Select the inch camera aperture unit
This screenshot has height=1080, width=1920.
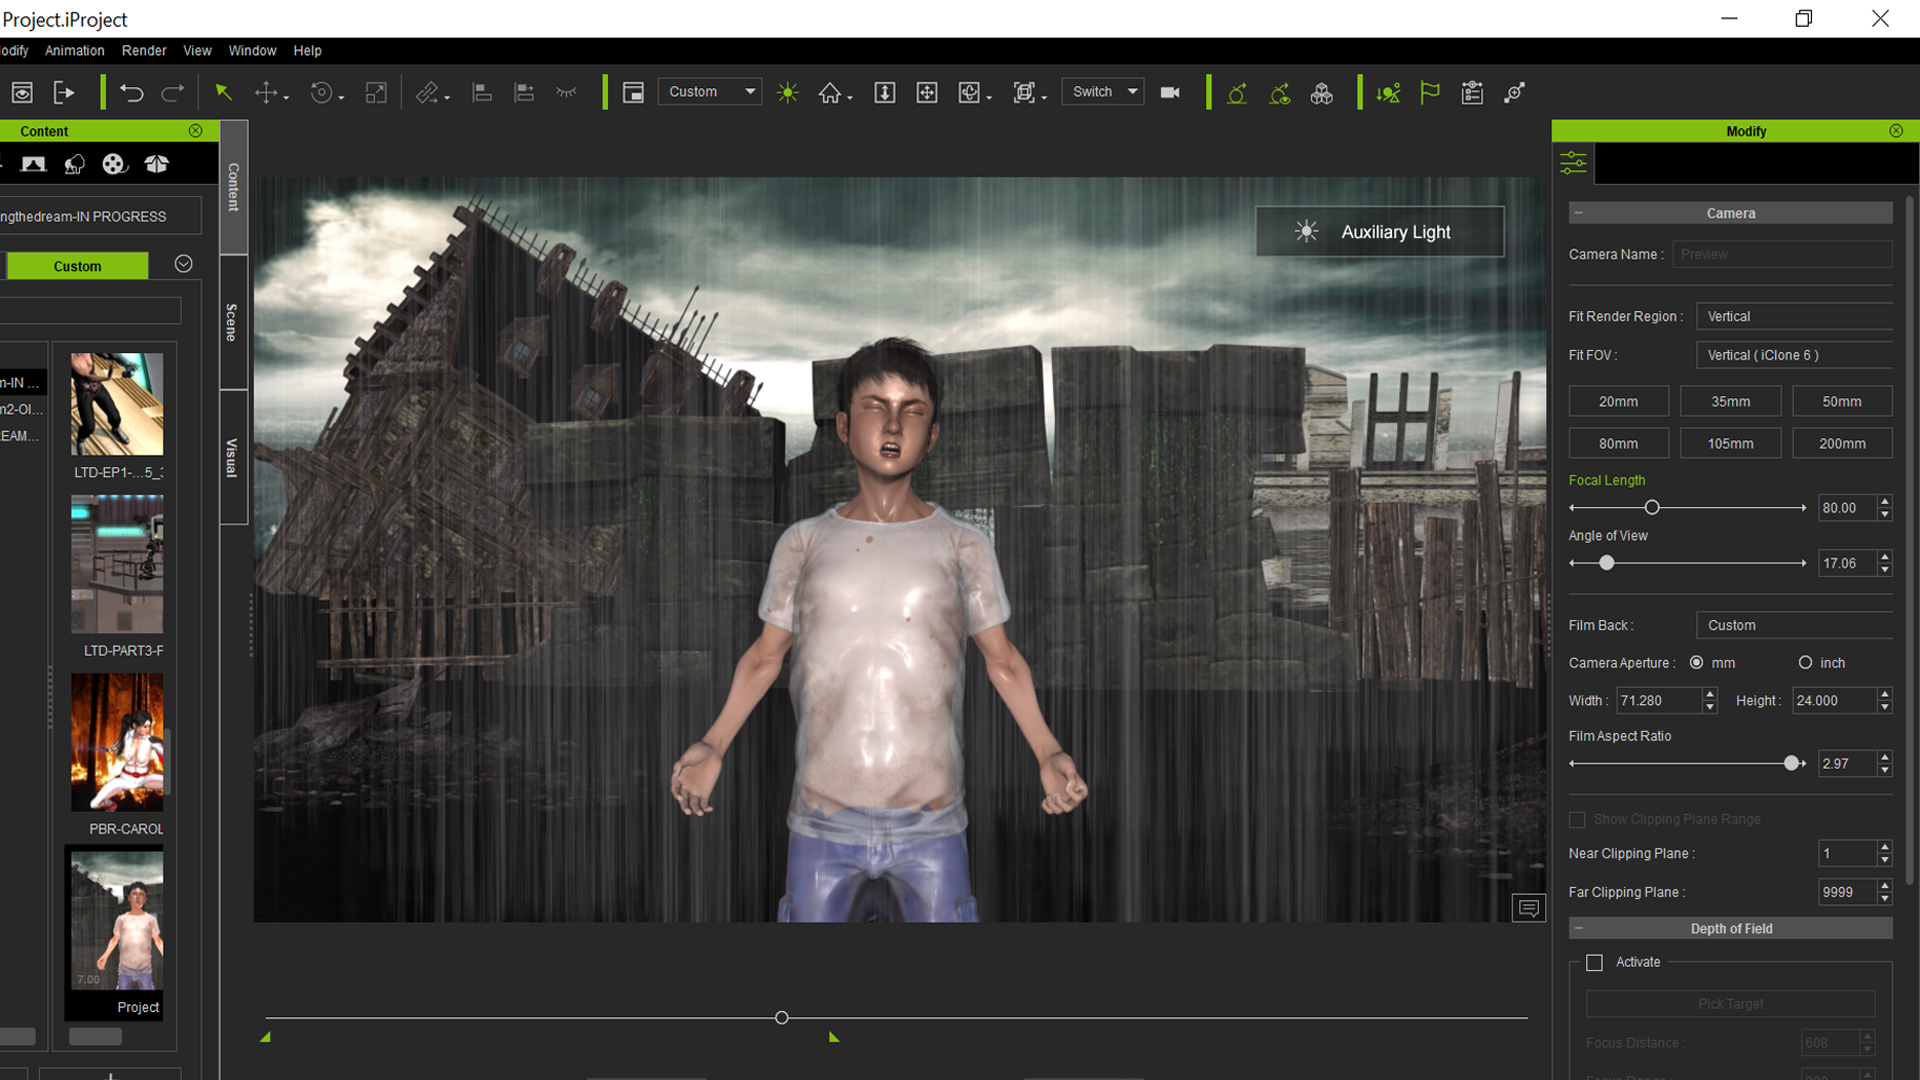coord(1805,662)
